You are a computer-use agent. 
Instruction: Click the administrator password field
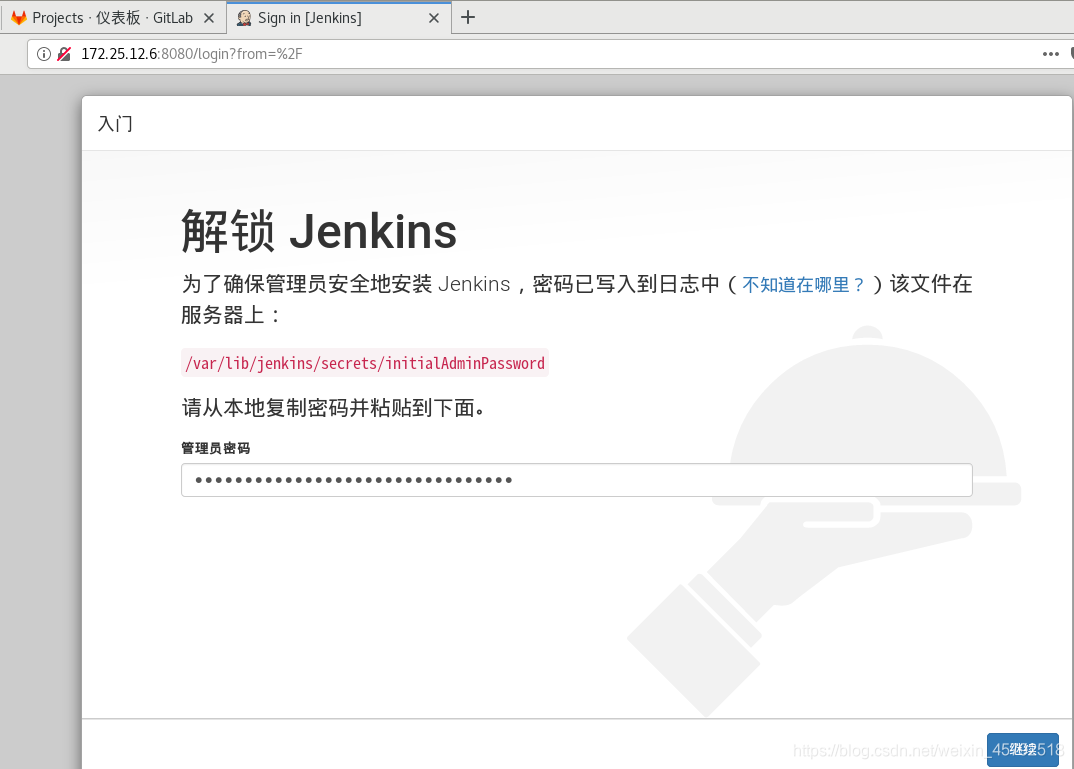577,480
